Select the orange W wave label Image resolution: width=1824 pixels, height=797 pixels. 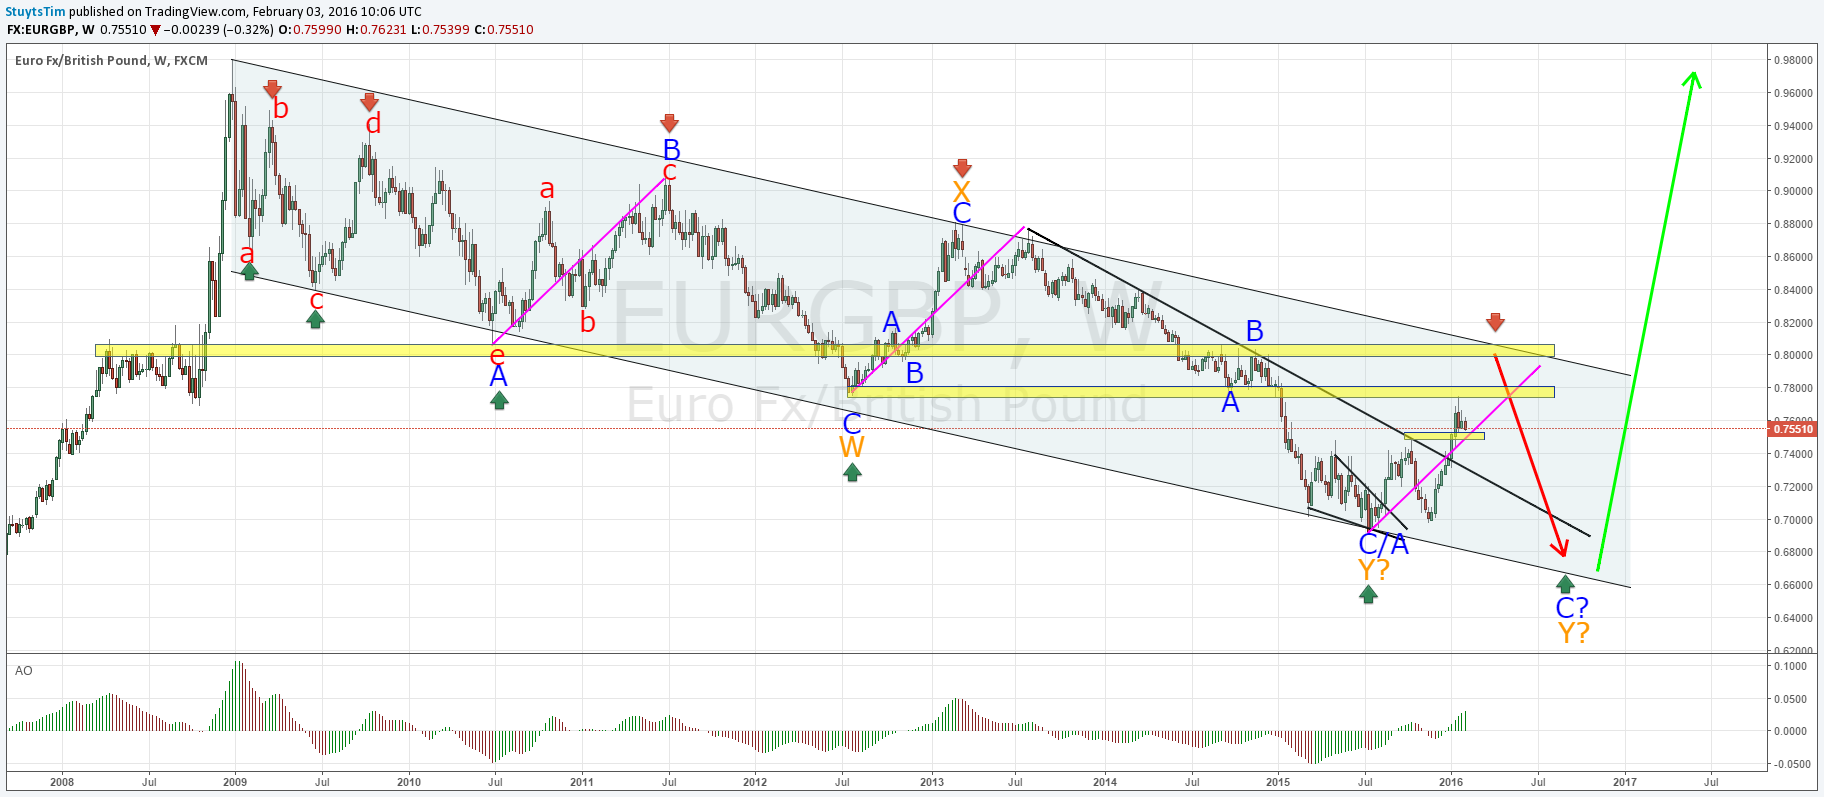[852, 447]
